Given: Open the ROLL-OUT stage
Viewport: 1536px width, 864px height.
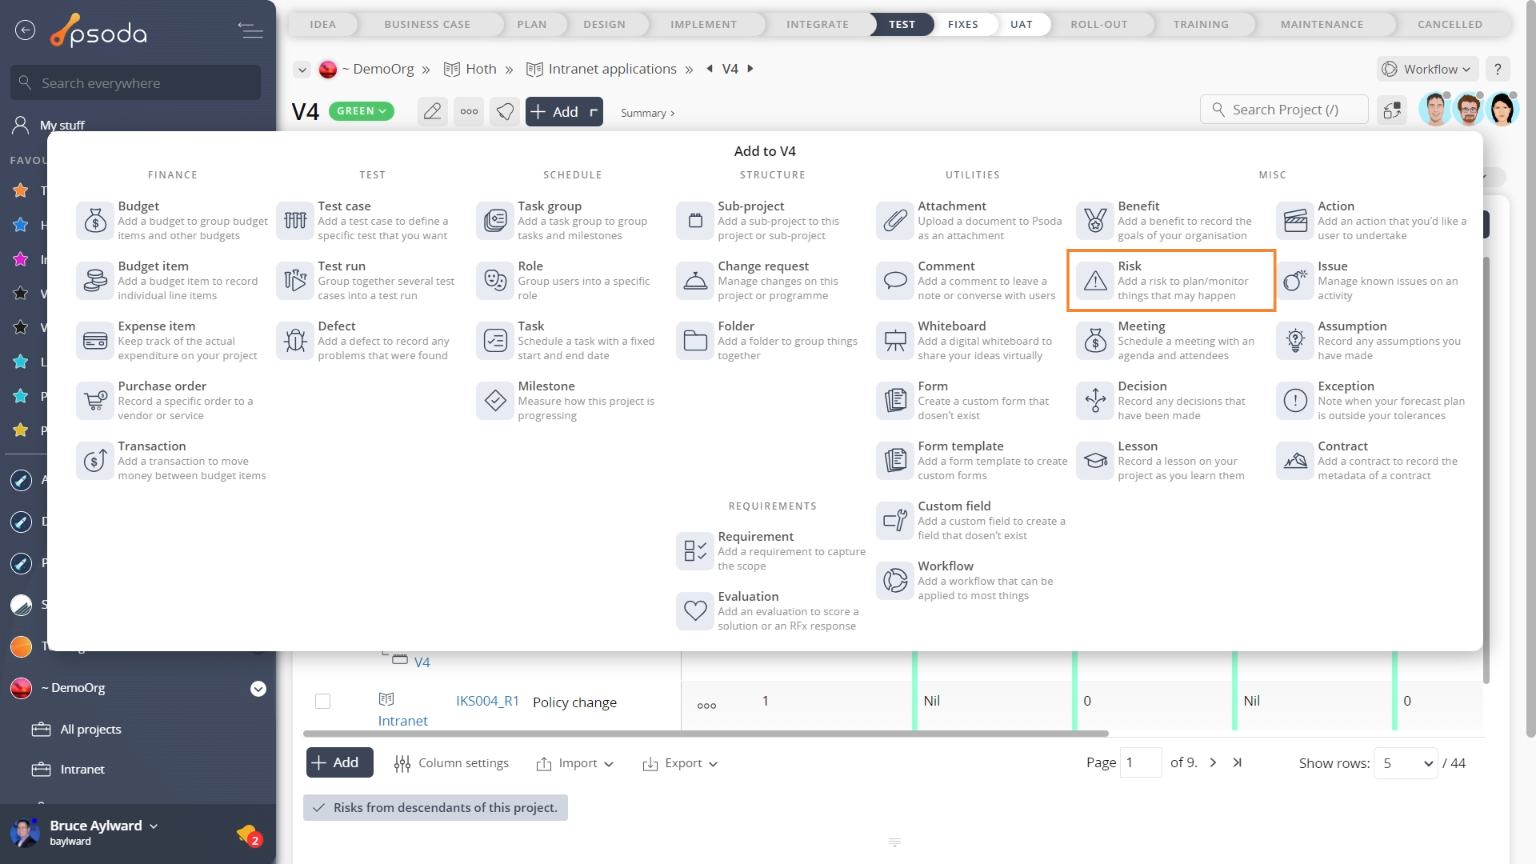Looking at the screenshot, I should pyautogui.click(x=1099, y=24).
